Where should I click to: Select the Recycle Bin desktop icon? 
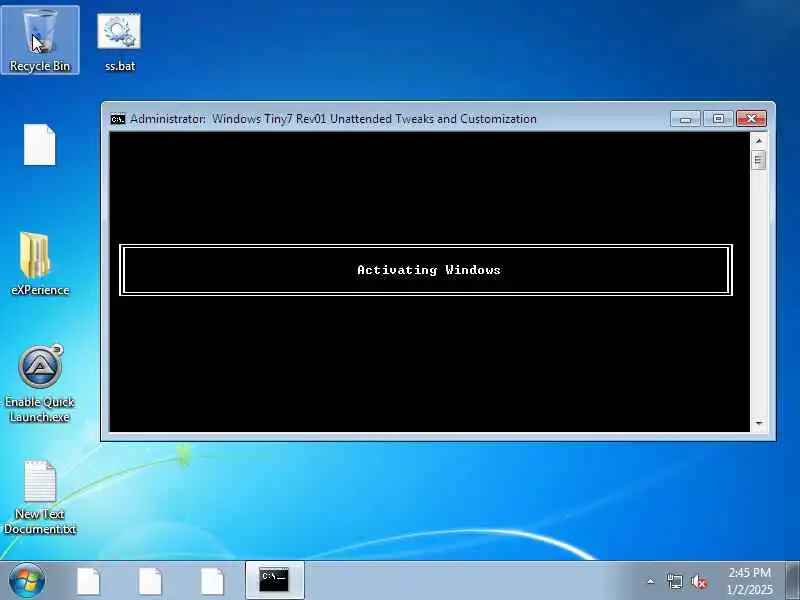click(40, 40)
